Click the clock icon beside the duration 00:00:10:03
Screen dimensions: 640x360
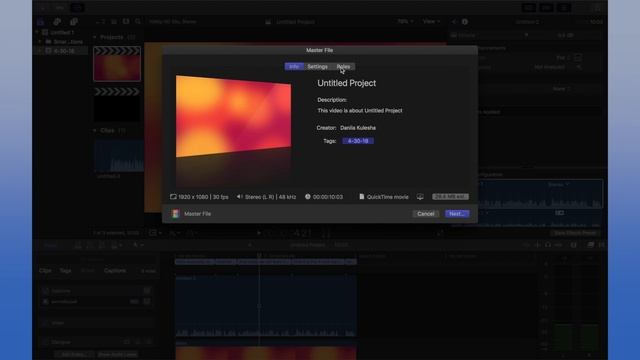[308, 197]
